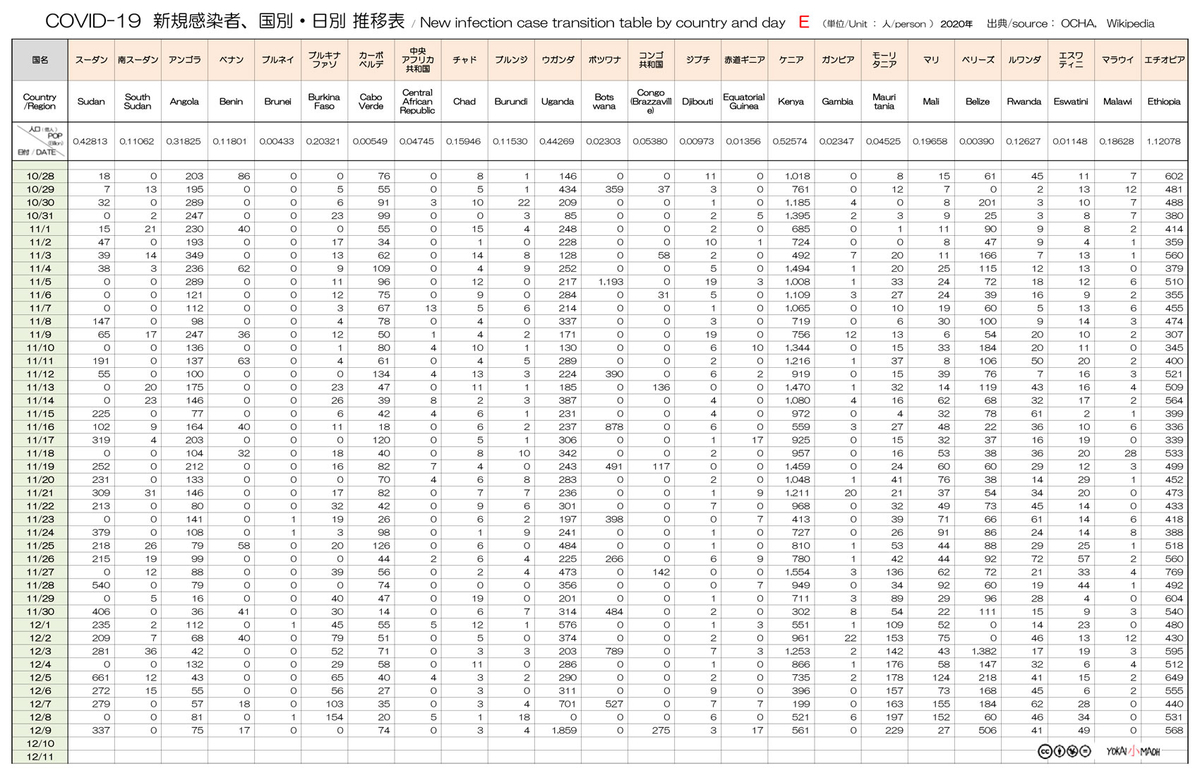1200x771 pixels.
Task: Select the 'Kenya' column header
Action: [790, 102]
